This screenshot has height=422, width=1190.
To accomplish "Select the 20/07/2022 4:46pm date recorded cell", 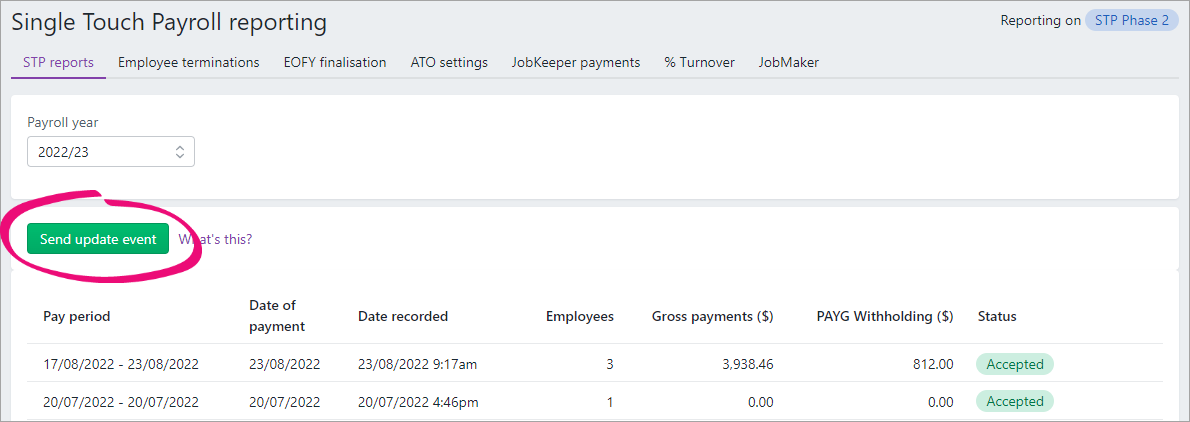I will click(418, 402).
